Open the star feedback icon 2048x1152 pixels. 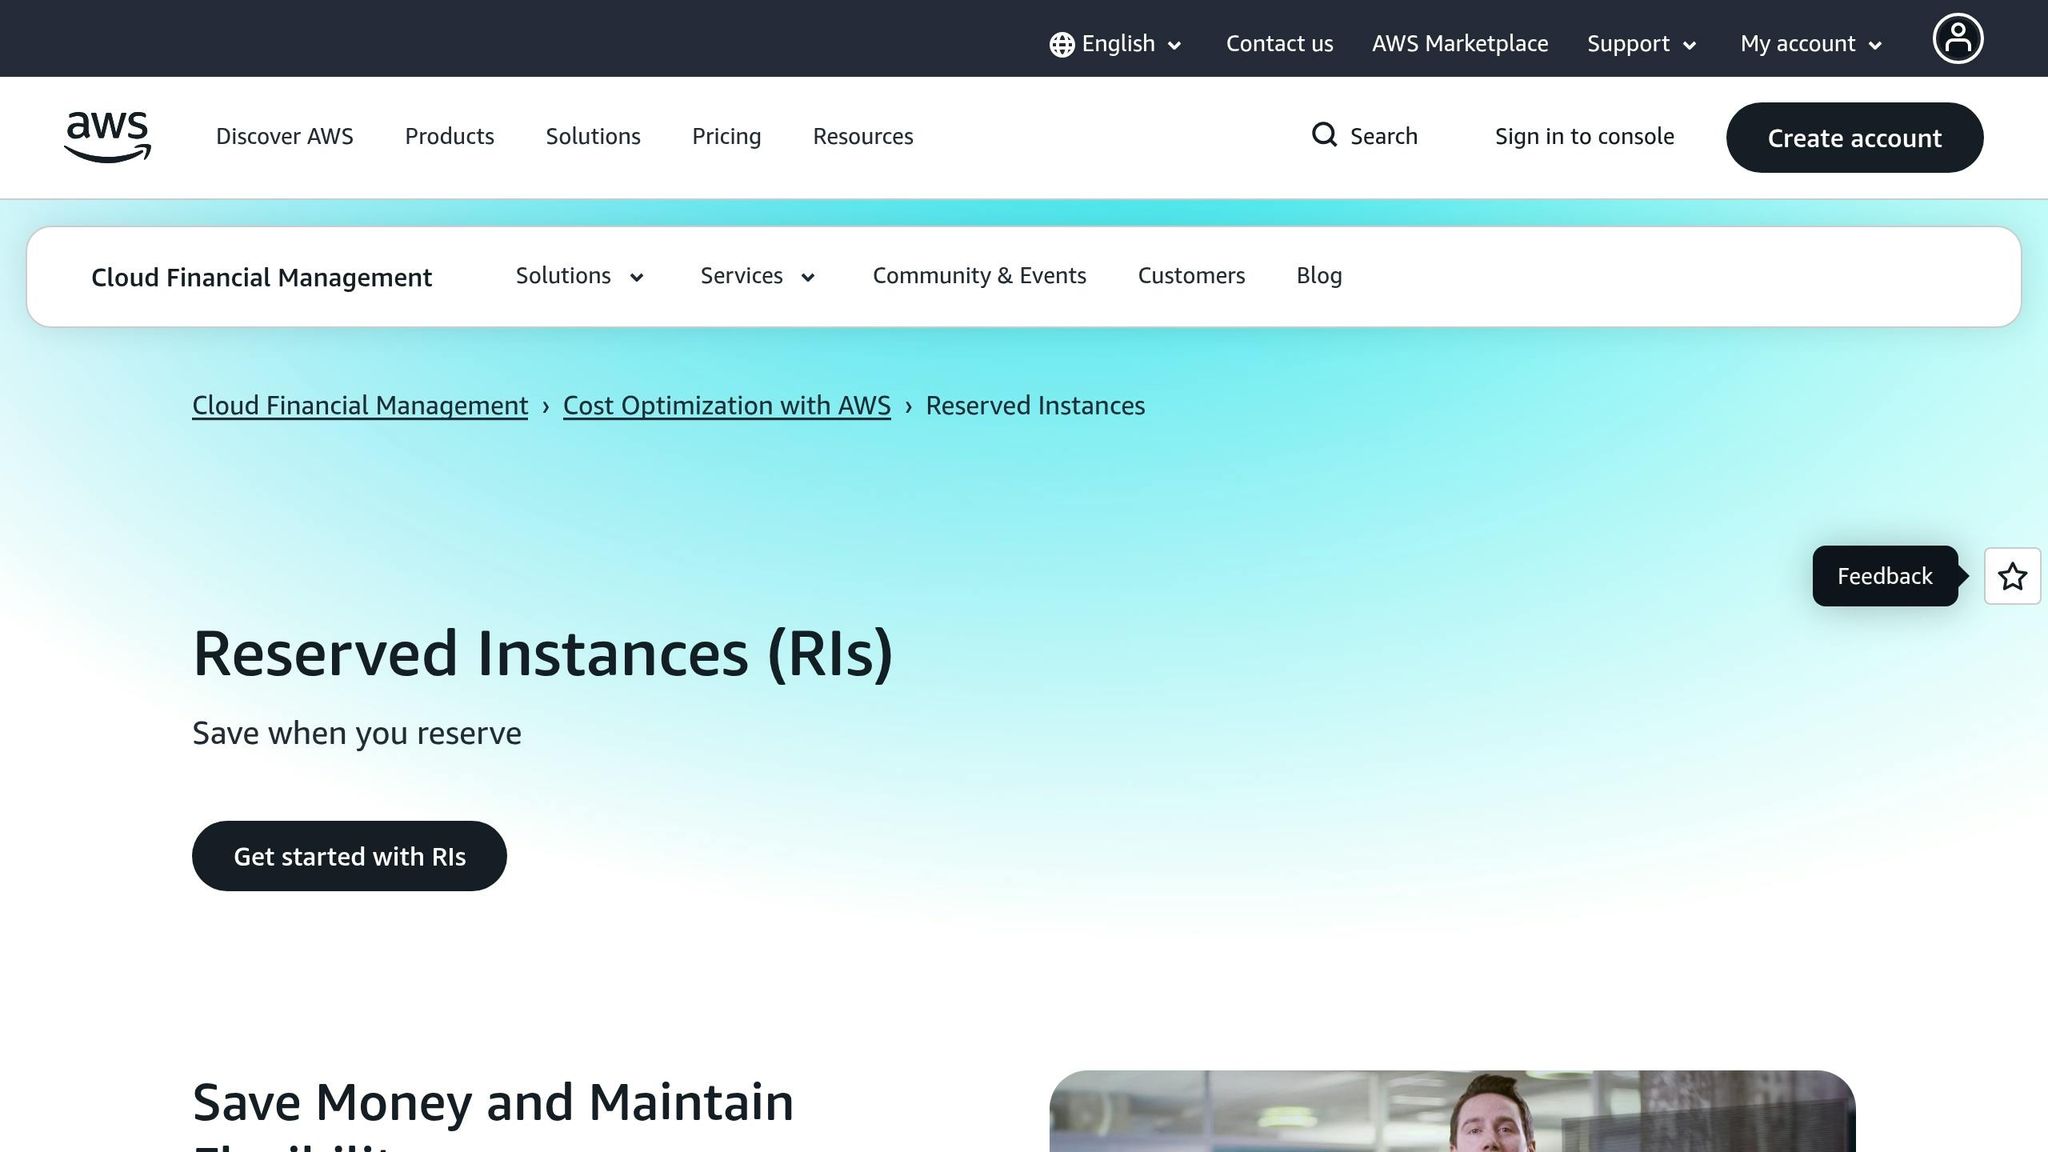click(x=2012, y=576)
